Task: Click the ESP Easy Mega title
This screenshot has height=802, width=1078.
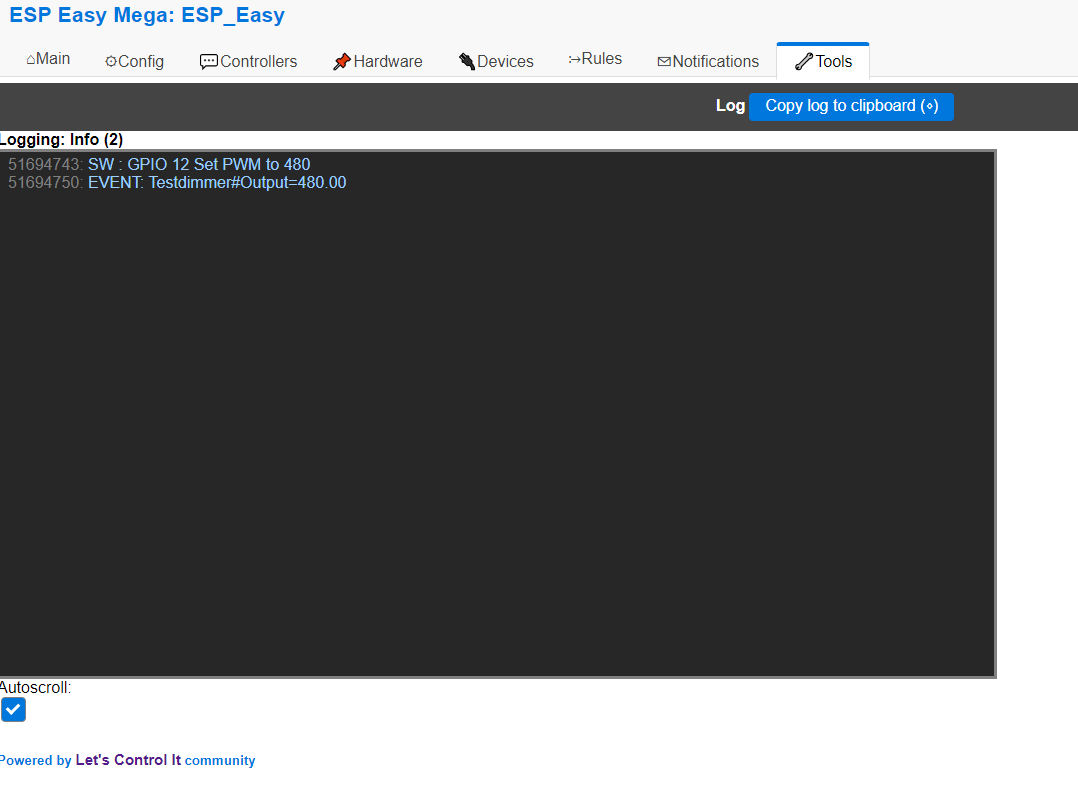Action: (x=146, y=15)
